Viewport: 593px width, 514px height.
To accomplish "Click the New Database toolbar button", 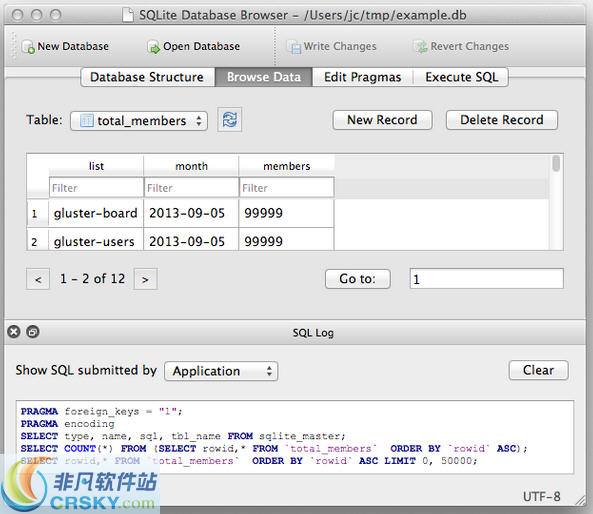I will pos(65,47).
